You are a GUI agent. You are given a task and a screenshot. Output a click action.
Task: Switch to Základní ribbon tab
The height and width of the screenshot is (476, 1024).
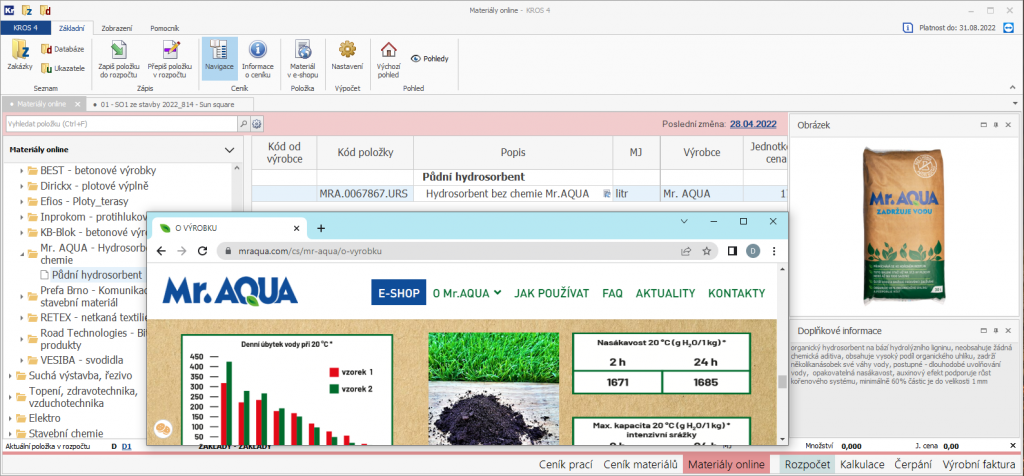coord(71,28)
